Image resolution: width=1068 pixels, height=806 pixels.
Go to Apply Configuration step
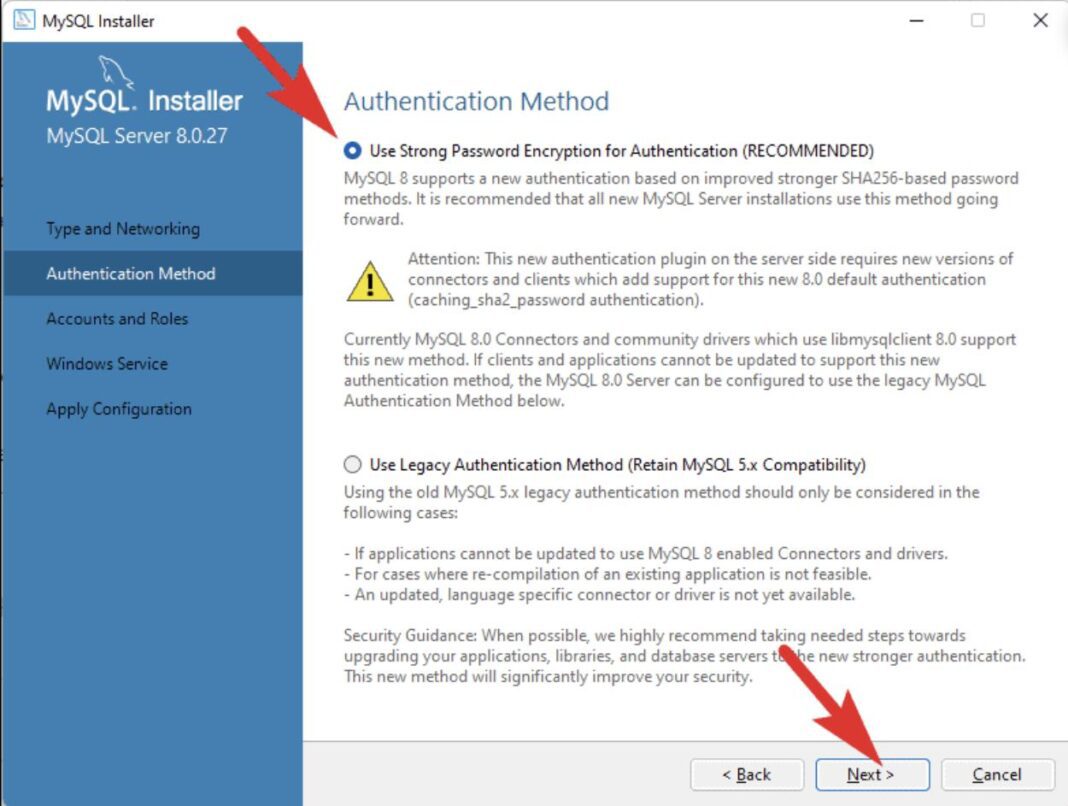119,409
